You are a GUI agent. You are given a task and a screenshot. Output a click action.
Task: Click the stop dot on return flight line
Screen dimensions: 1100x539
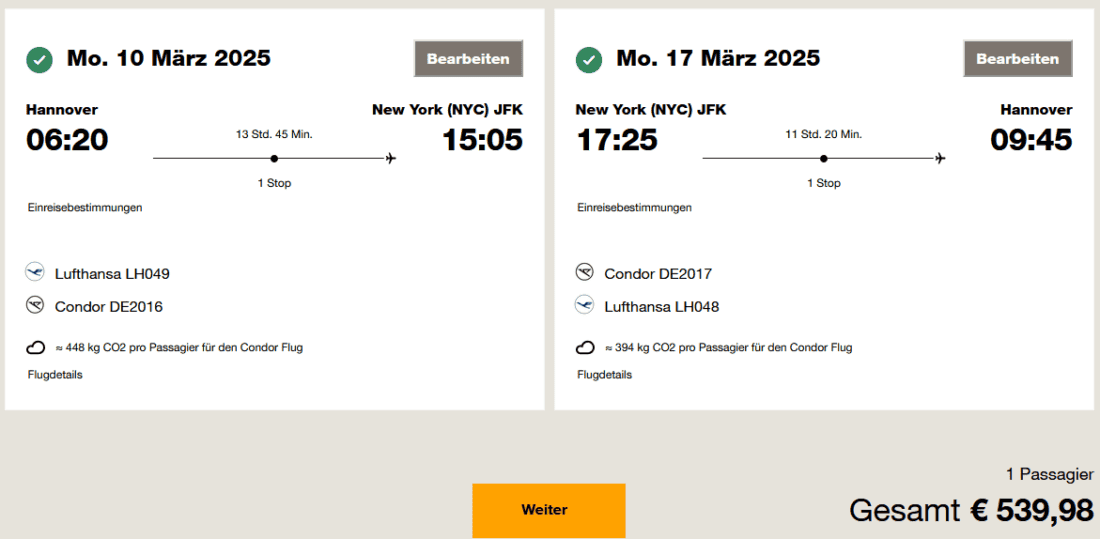[823, 158]
